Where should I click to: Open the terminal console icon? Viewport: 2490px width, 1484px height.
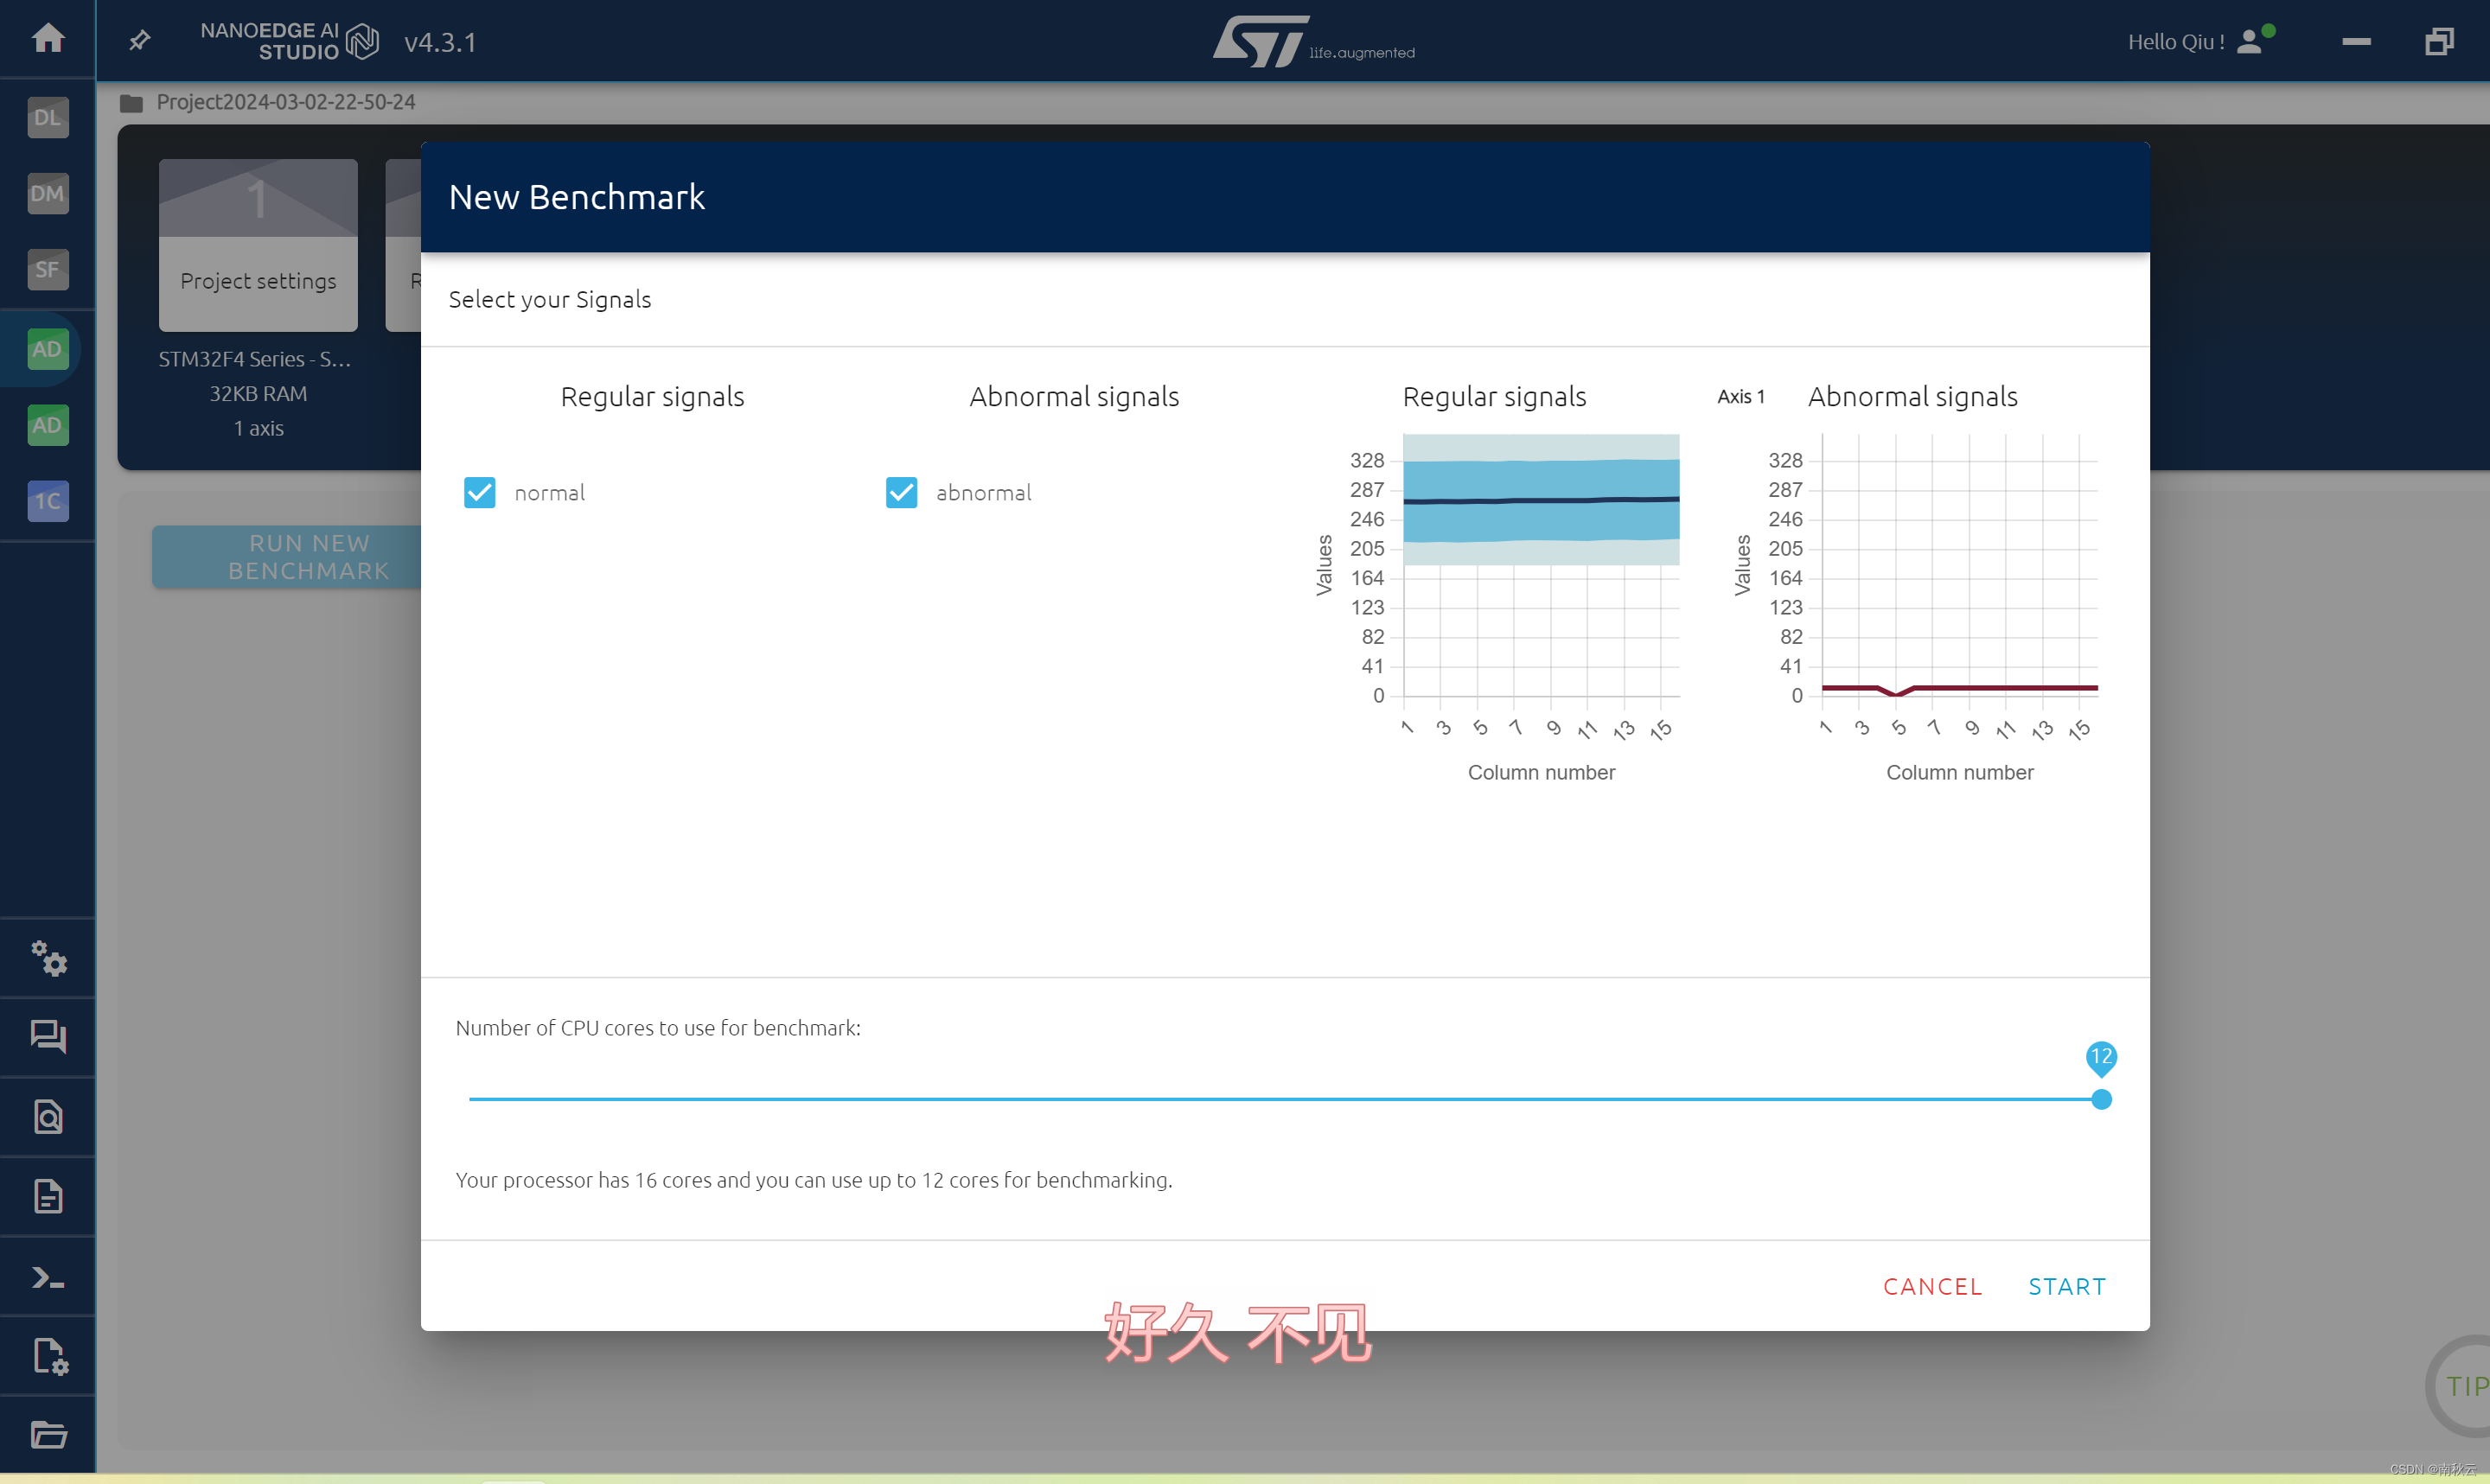48,1277
